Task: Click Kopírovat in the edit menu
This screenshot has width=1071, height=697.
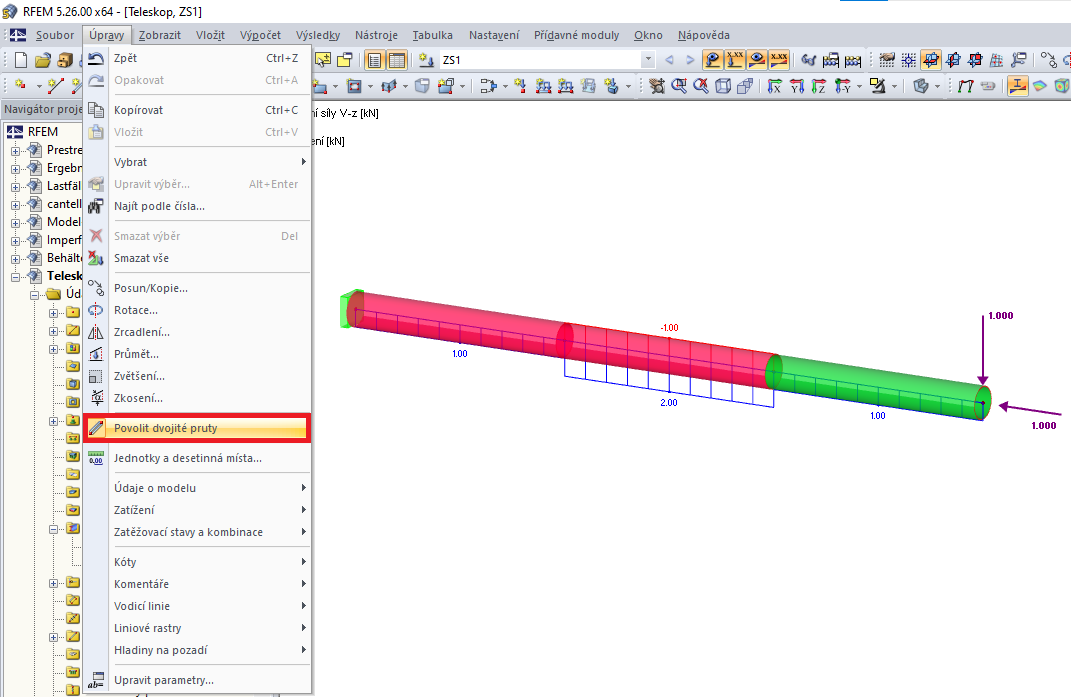Action: [197, 110]
